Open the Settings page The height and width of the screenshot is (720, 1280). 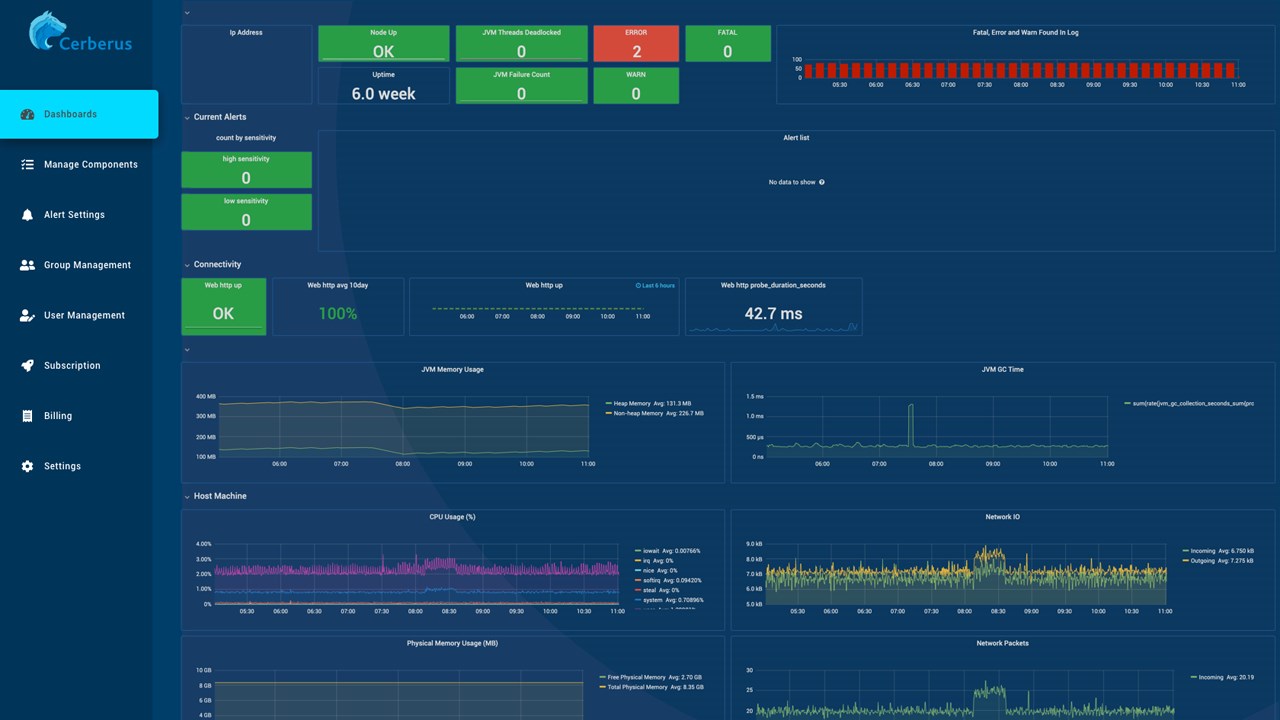[79, 466]
